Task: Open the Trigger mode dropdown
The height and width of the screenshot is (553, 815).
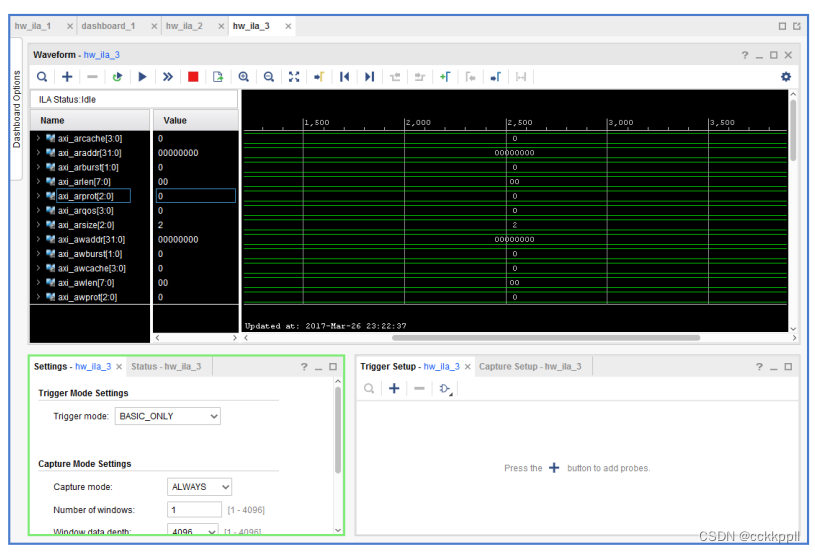Action: point(168,416)
